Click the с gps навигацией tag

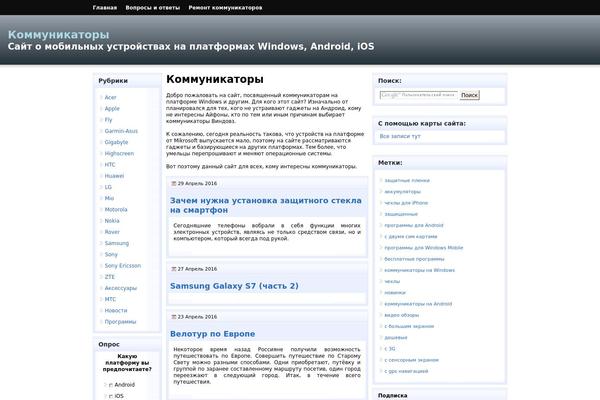tap(406, 371)
